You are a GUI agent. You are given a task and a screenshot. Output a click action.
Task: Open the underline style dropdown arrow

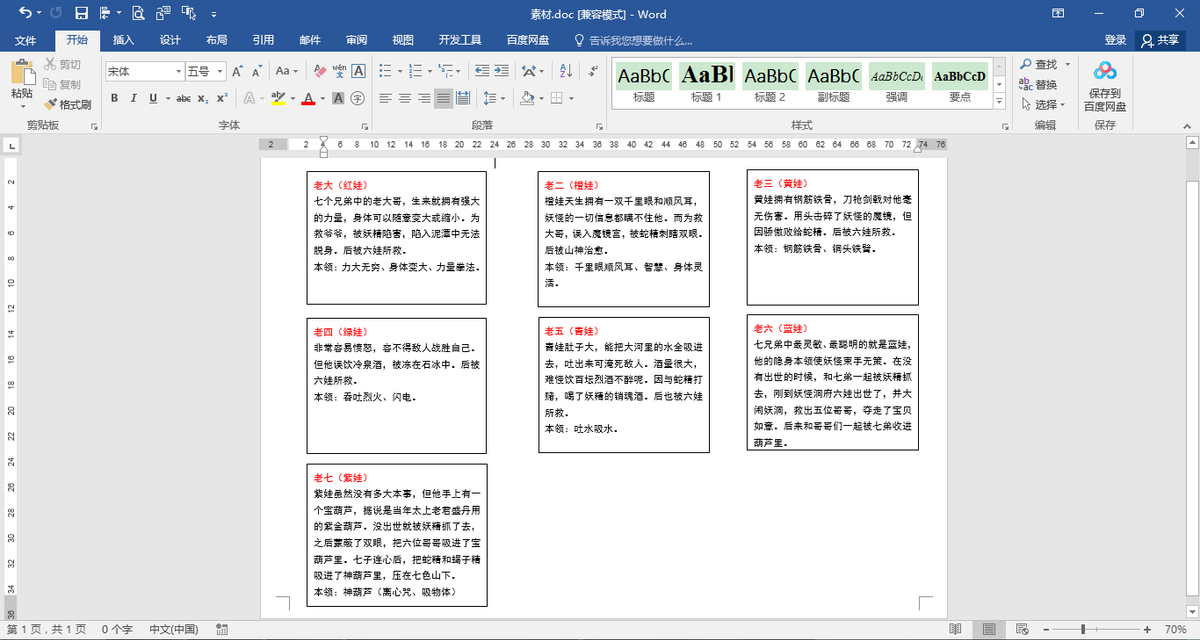166,98
